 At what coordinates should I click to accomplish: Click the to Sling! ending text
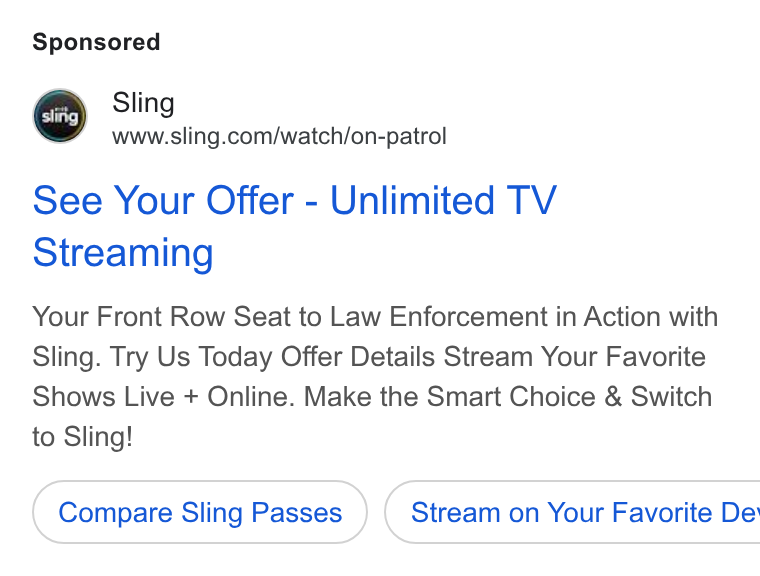point(82,437)
